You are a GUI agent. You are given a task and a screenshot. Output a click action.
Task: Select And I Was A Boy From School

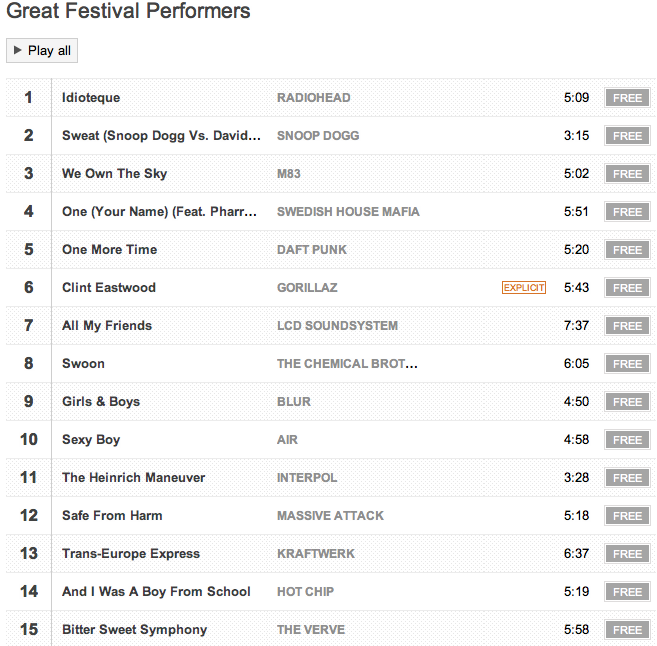click(x=156, y=592)
